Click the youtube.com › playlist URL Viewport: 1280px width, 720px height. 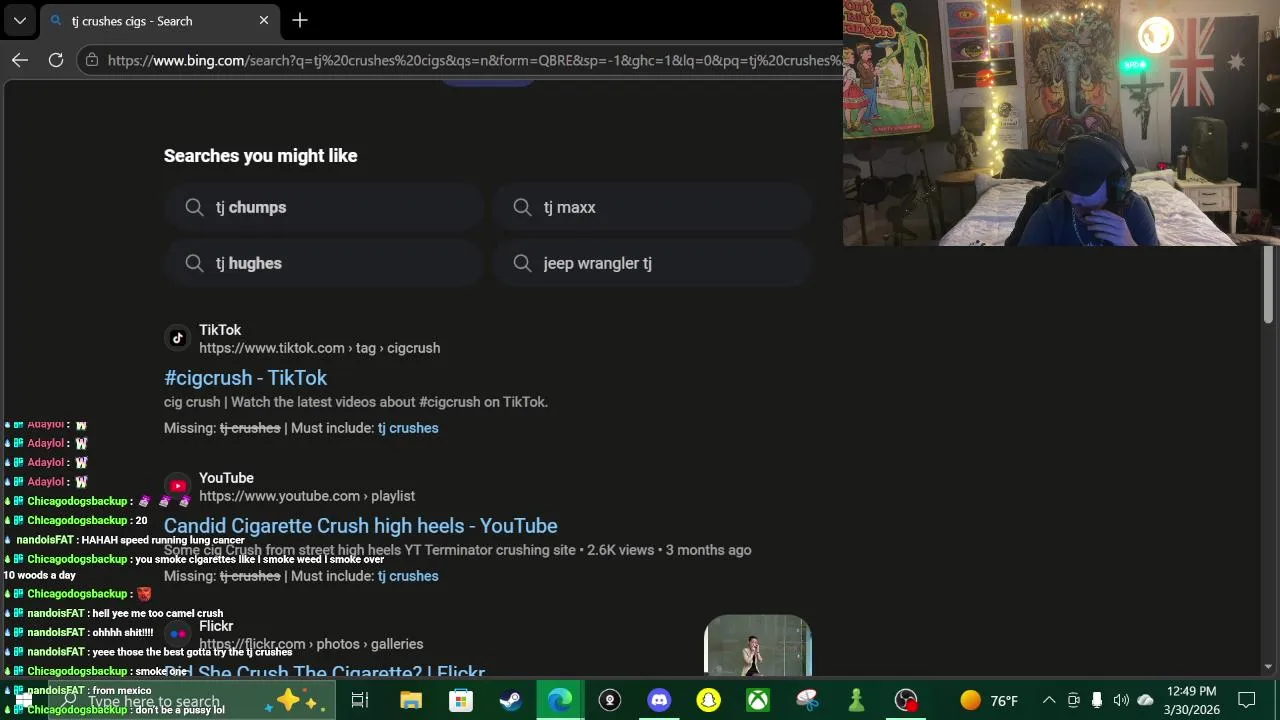[307, 496]
